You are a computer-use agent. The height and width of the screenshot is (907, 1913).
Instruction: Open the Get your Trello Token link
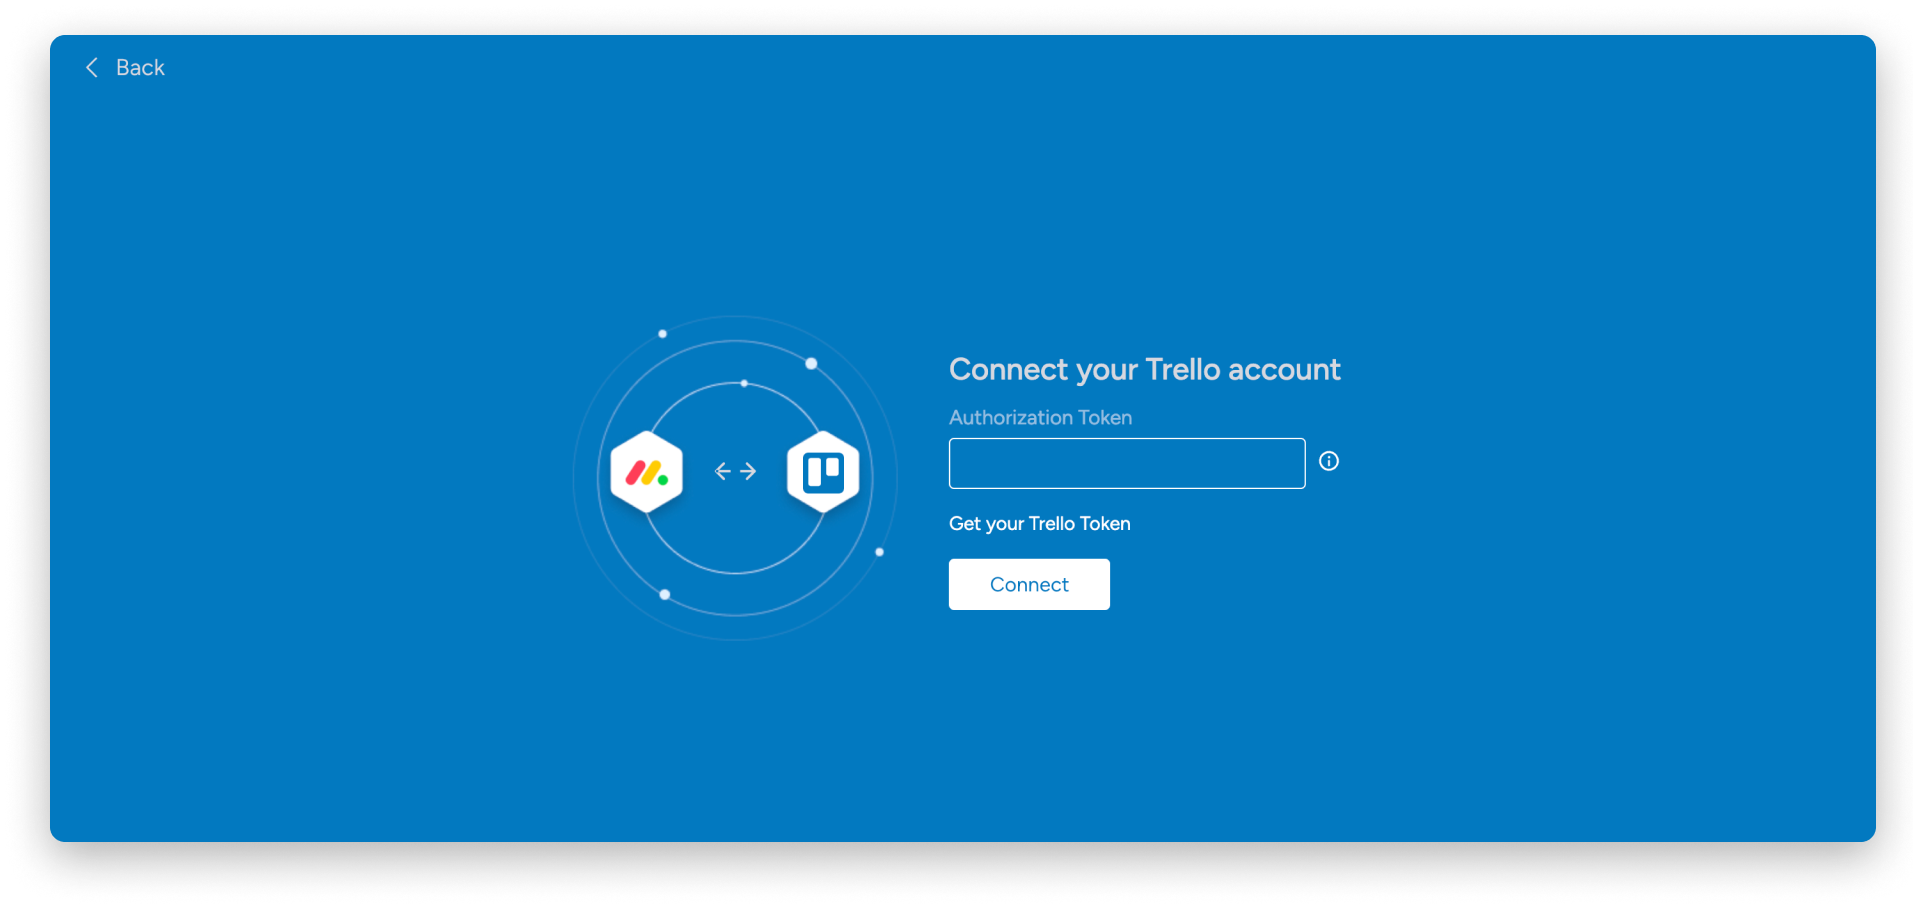[1039, 523]
